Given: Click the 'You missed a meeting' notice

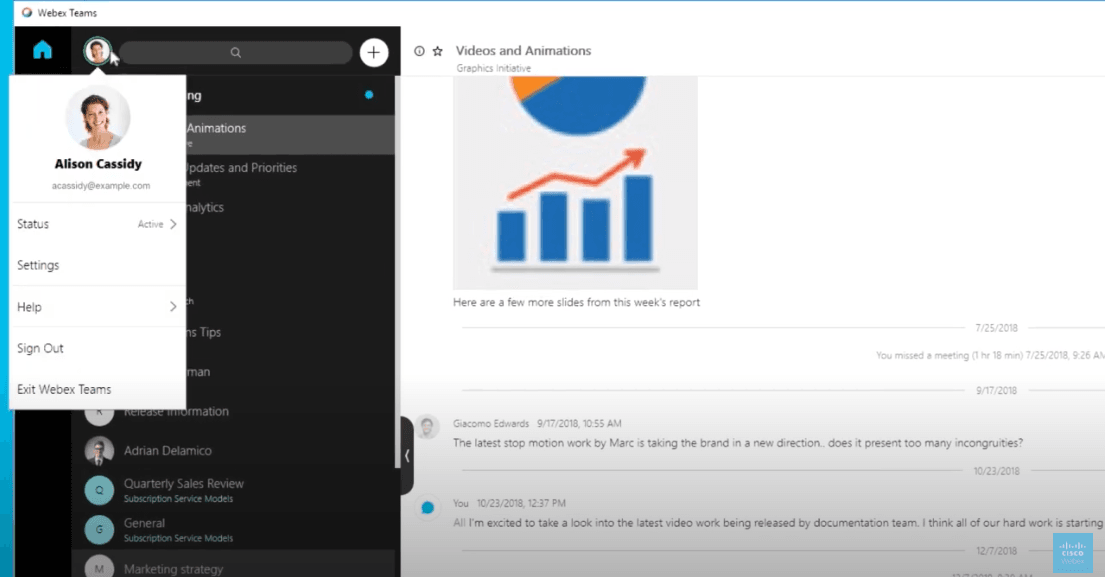Looking at the screenshot, I should [x=990, y=355].
